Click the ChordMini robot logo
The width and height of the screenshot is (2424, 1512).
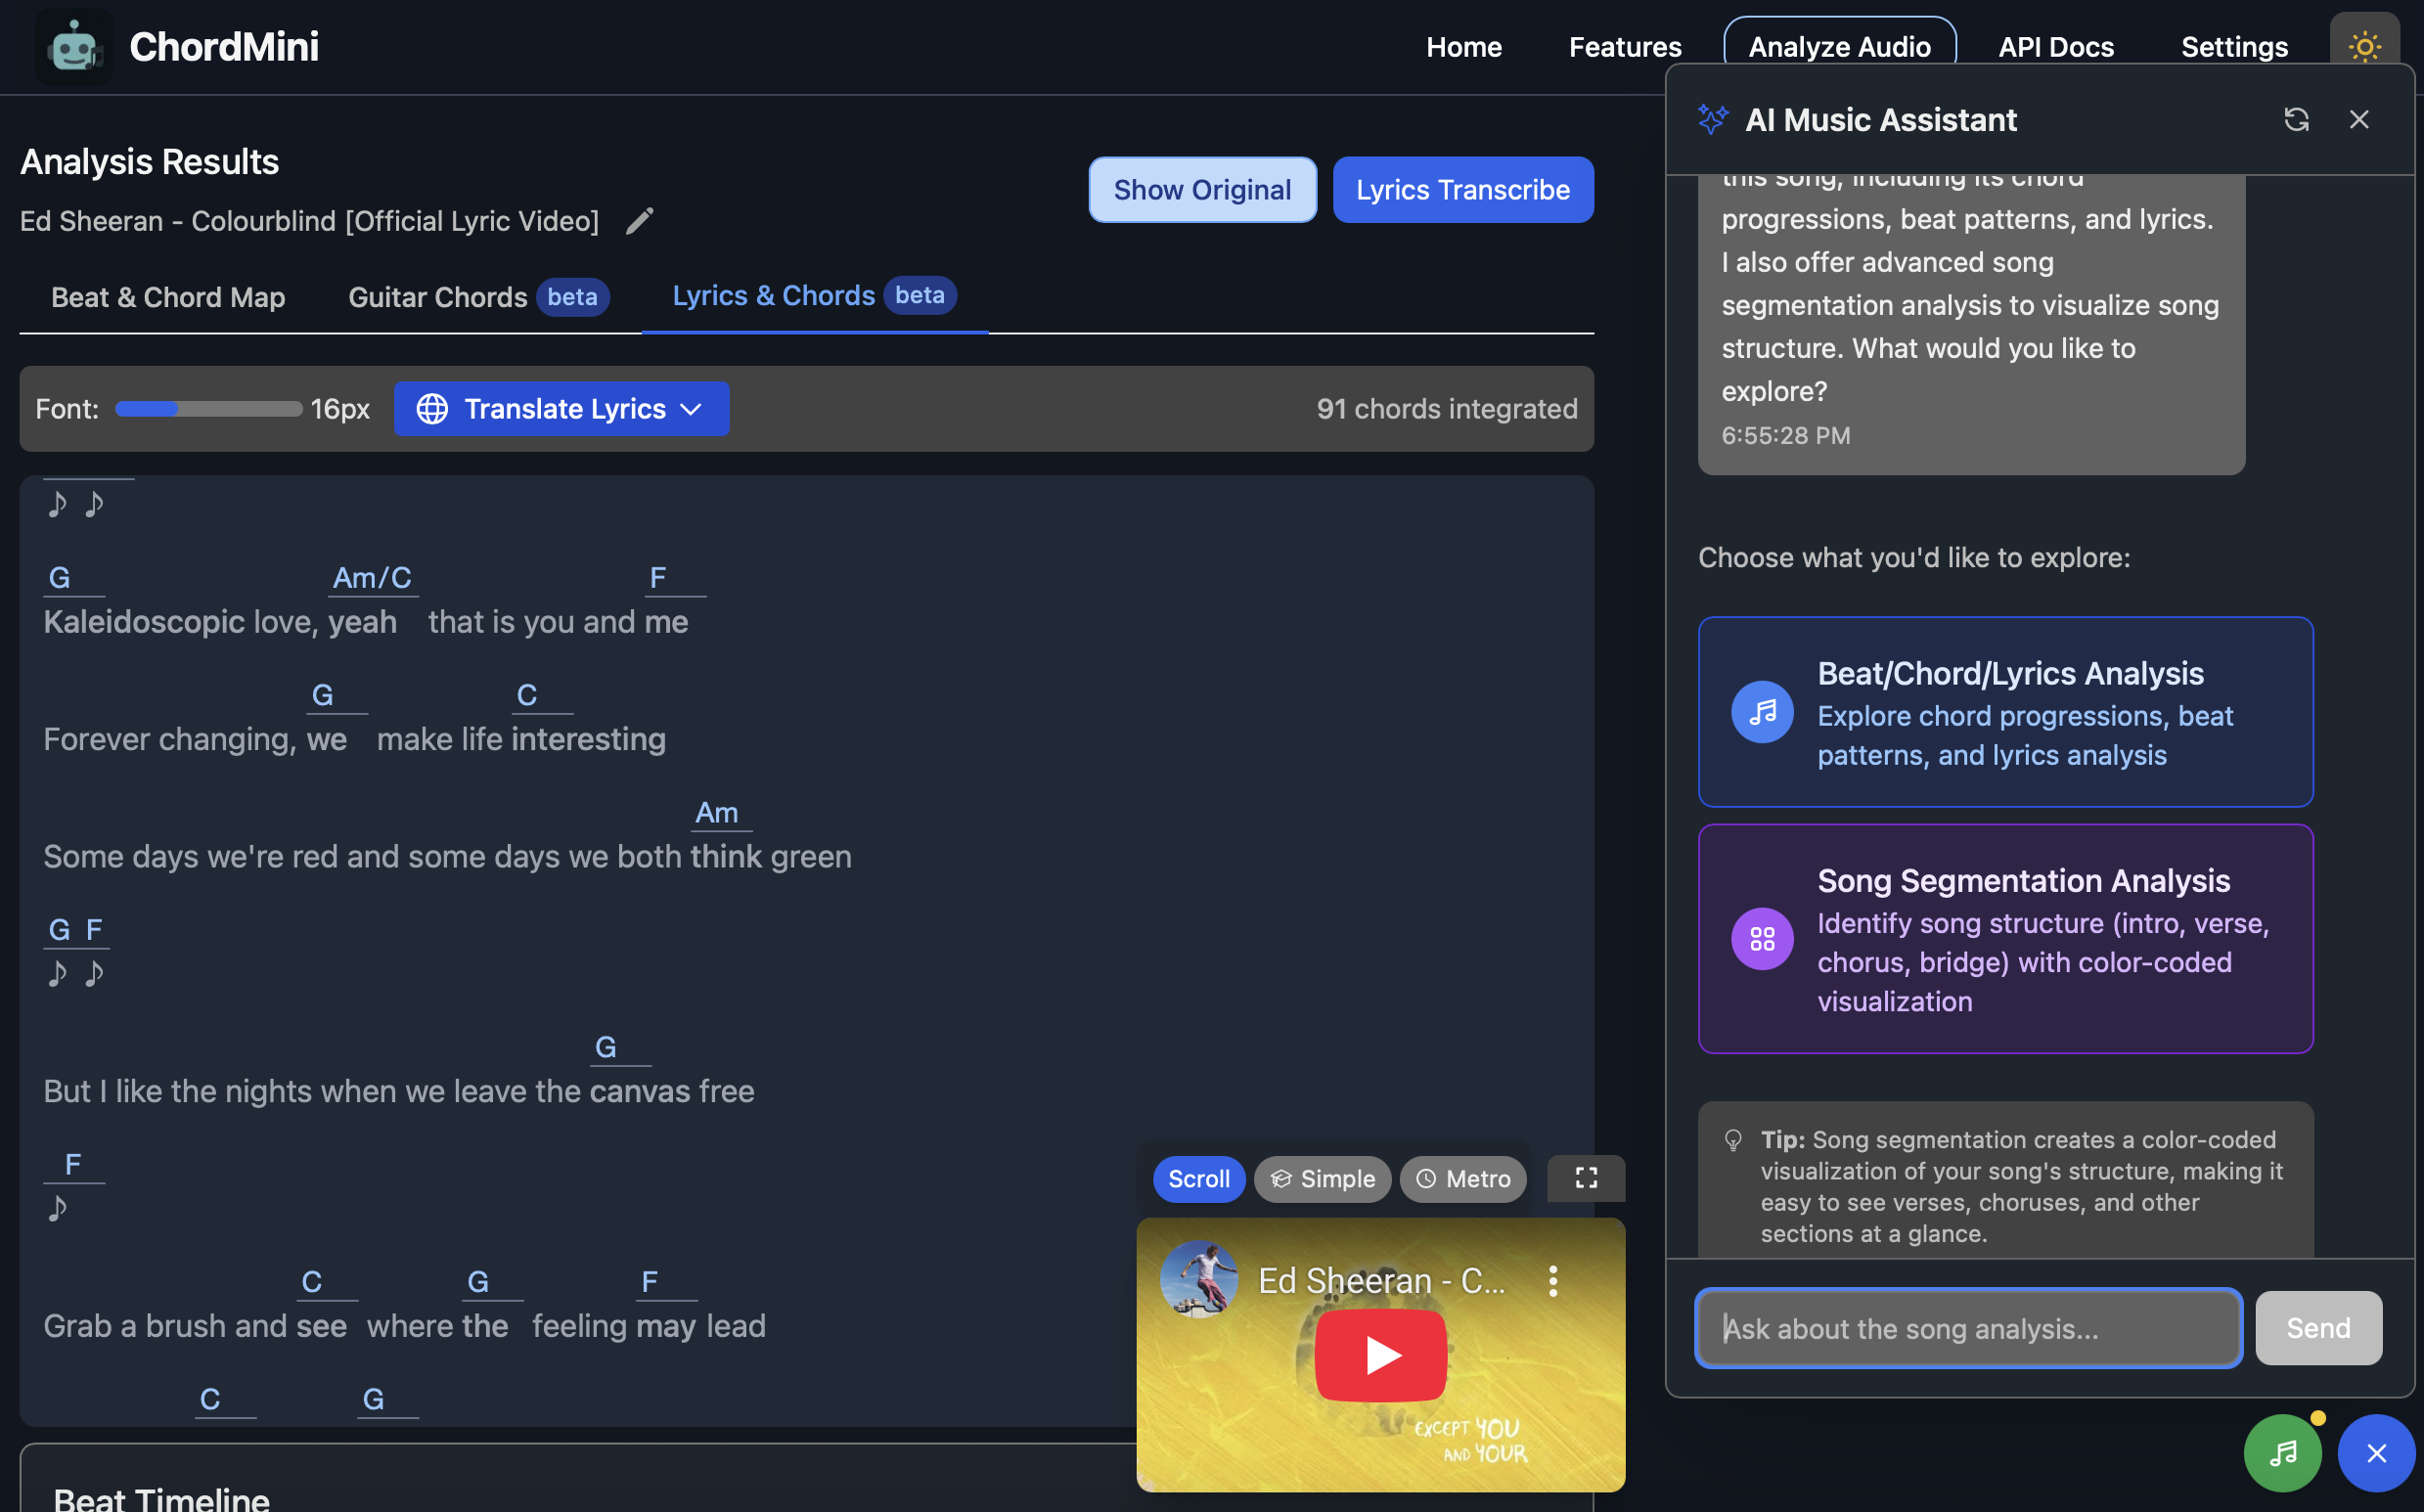[x=74, y=47]
